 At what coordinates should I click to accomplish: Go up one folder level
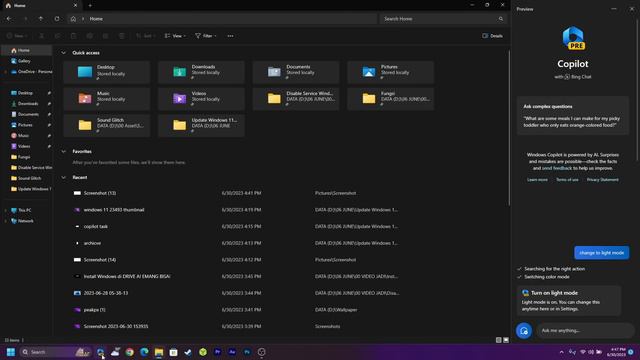tap(41, 19)
